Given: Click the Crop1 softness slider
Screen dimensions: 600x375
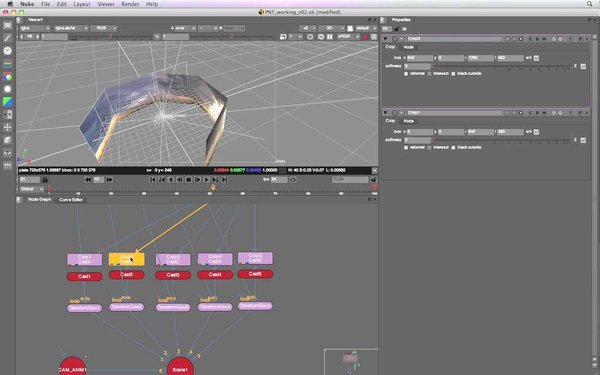Looking at the screenshot, I should 502,140.
